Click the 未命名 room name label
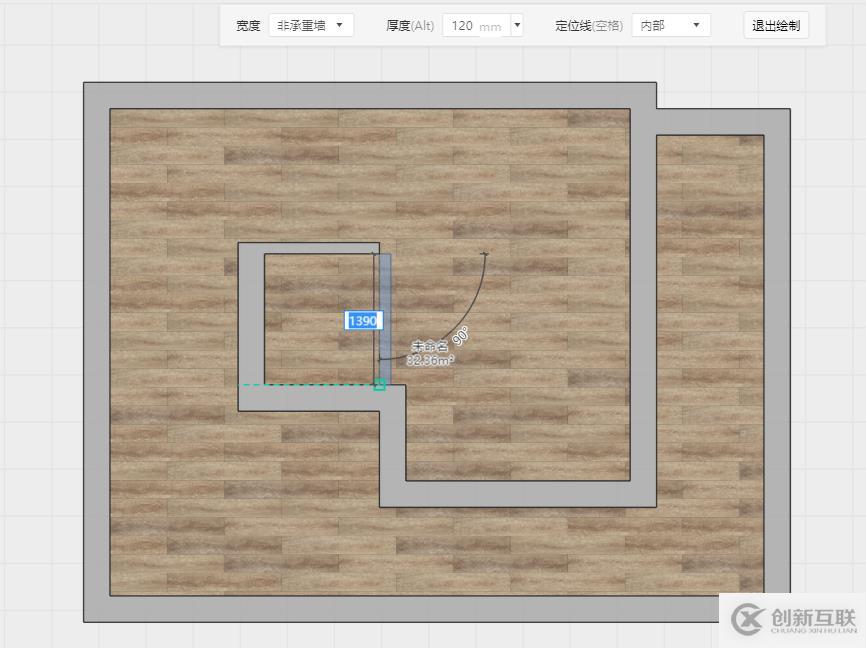This screenshot has width=866, height=648. [429, 343]
